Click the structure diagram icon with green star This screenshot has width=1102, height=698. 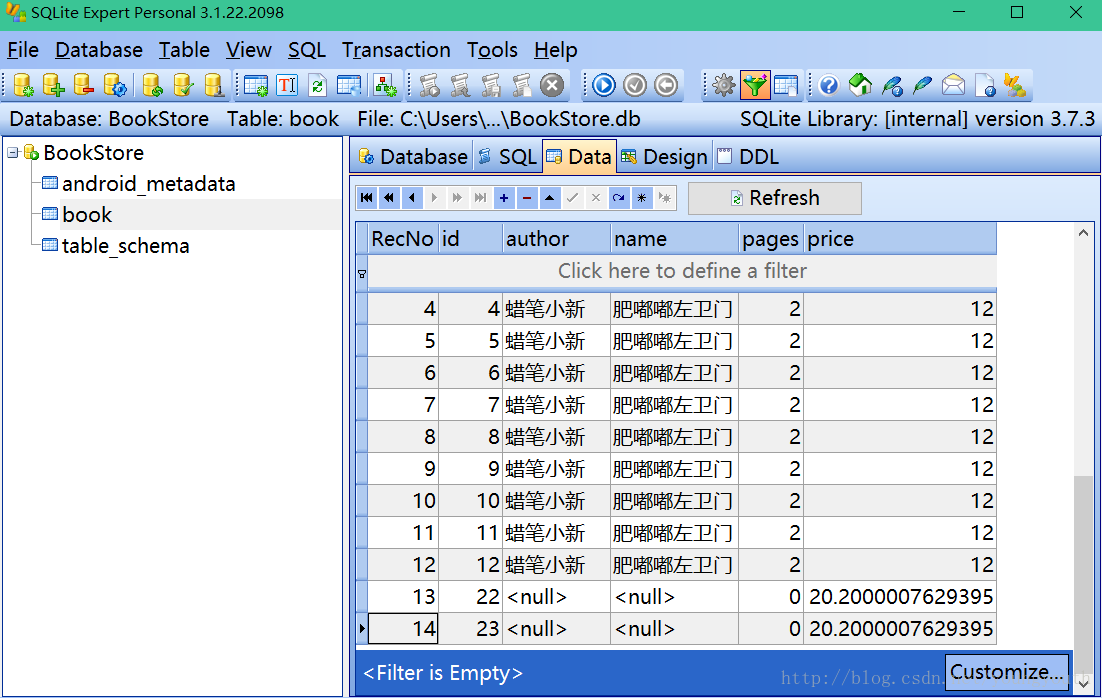(x=384, y=86)
